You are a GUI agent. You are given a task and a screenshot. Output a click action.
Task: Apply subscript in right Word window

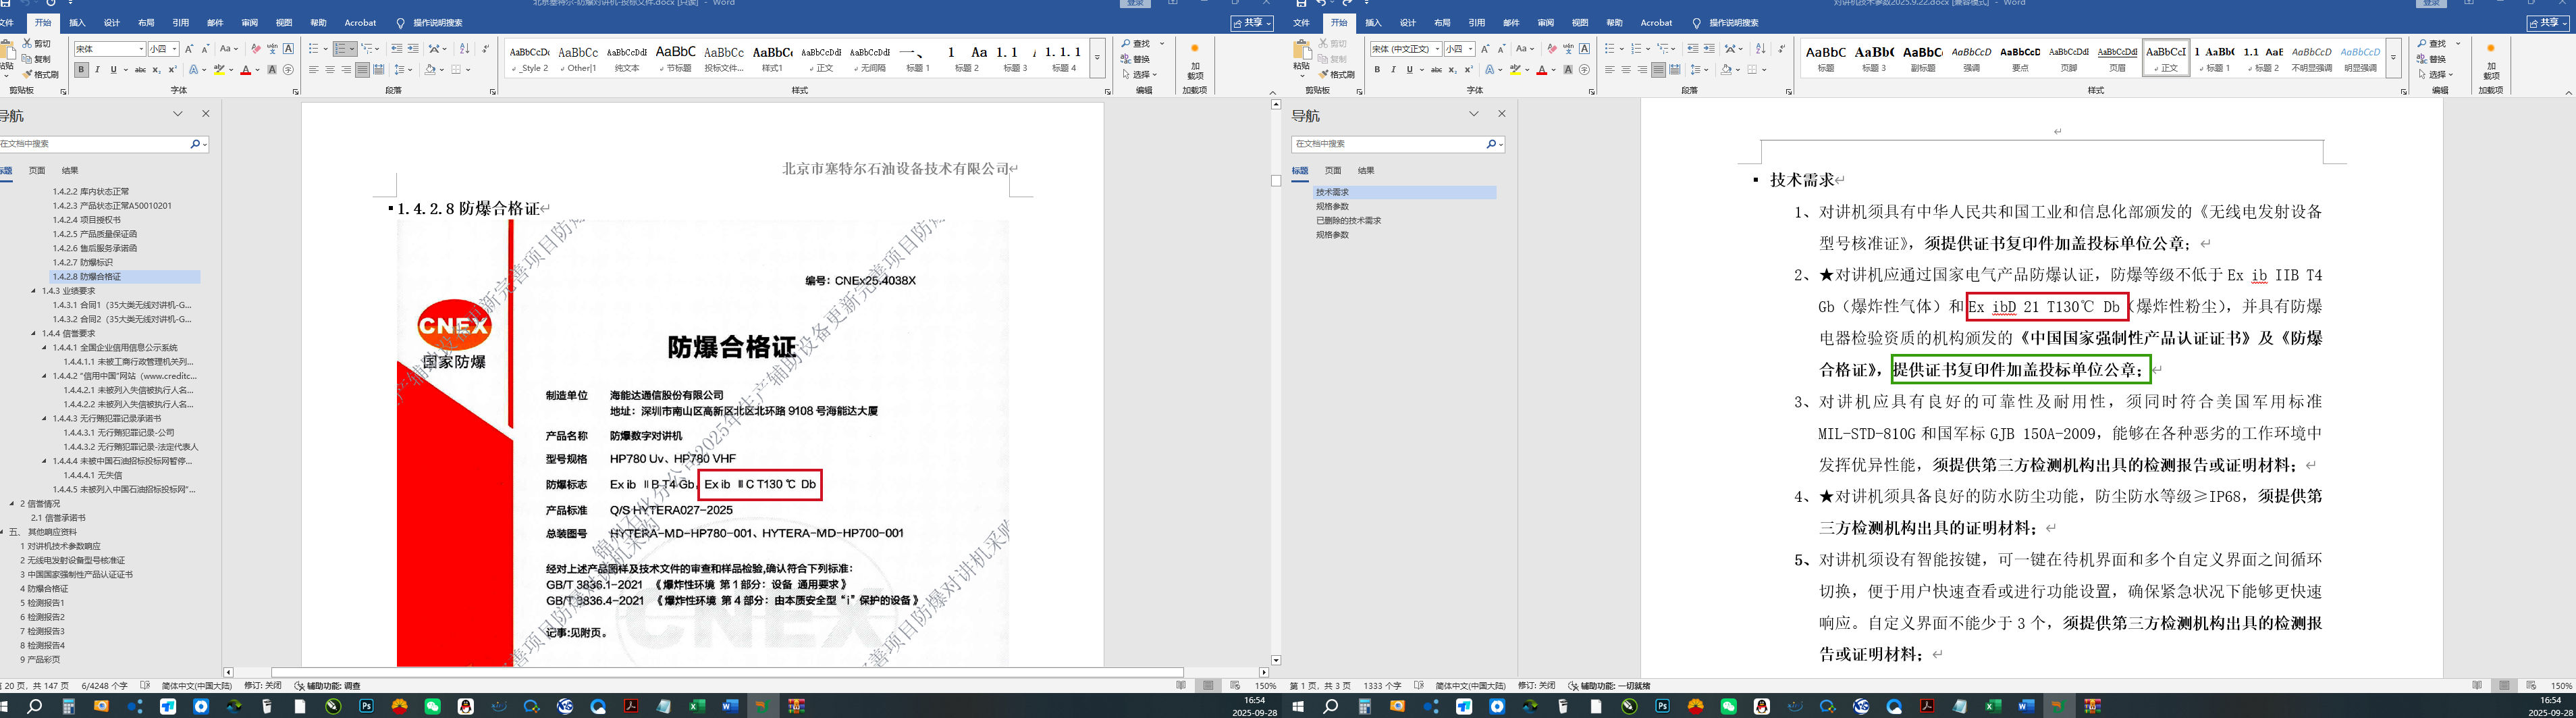[1452, 70]
